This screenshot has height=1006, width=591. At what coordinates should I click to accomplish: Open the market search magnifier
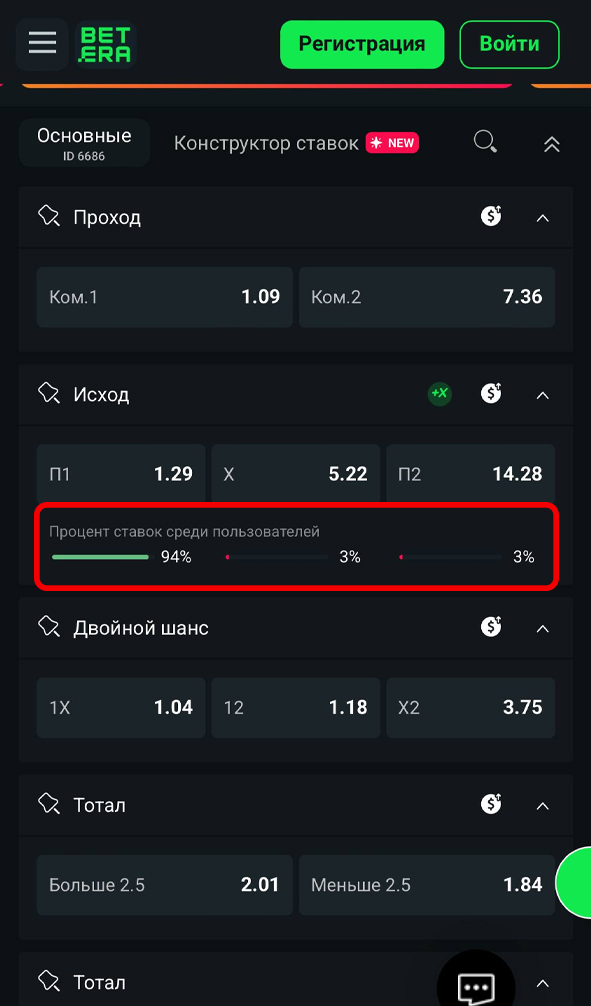pos(485,142)
